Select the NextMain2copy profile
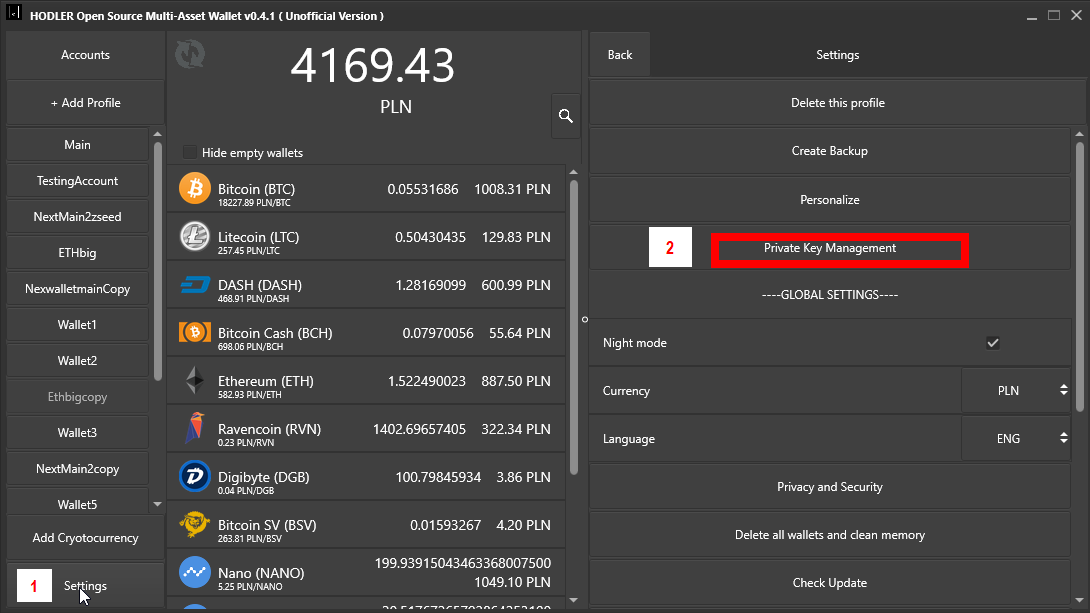The image size is (1090, 613). coord(77,468)
